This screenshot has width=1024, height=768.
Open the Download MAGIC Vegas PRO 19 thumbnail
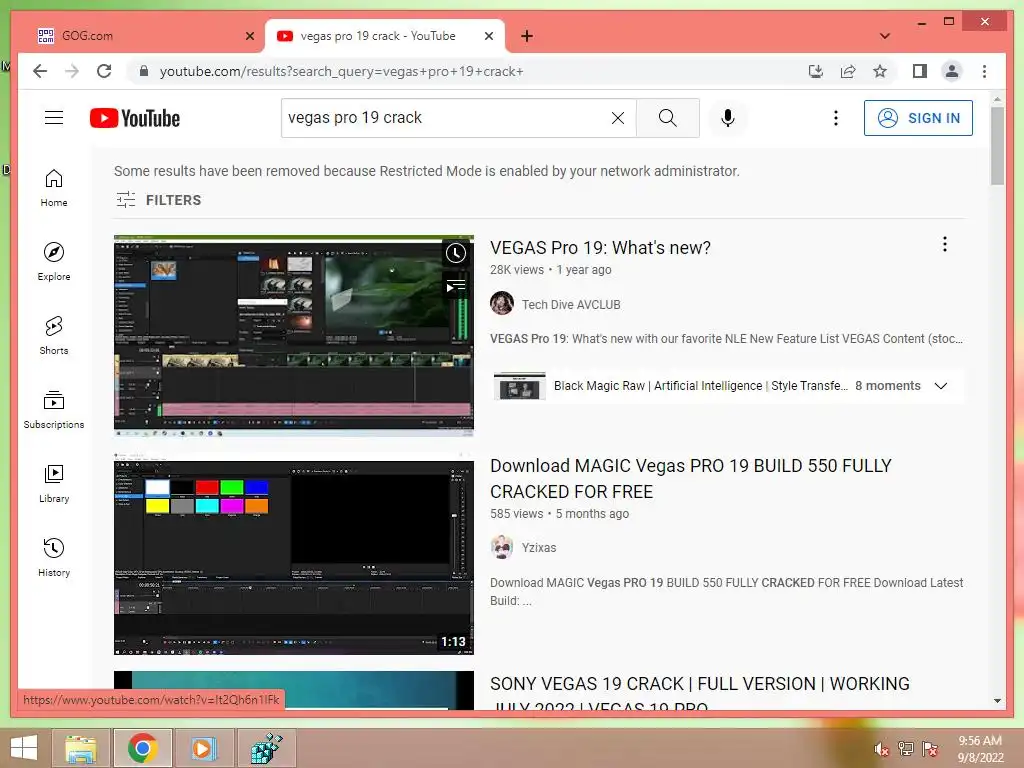[293, 554]
